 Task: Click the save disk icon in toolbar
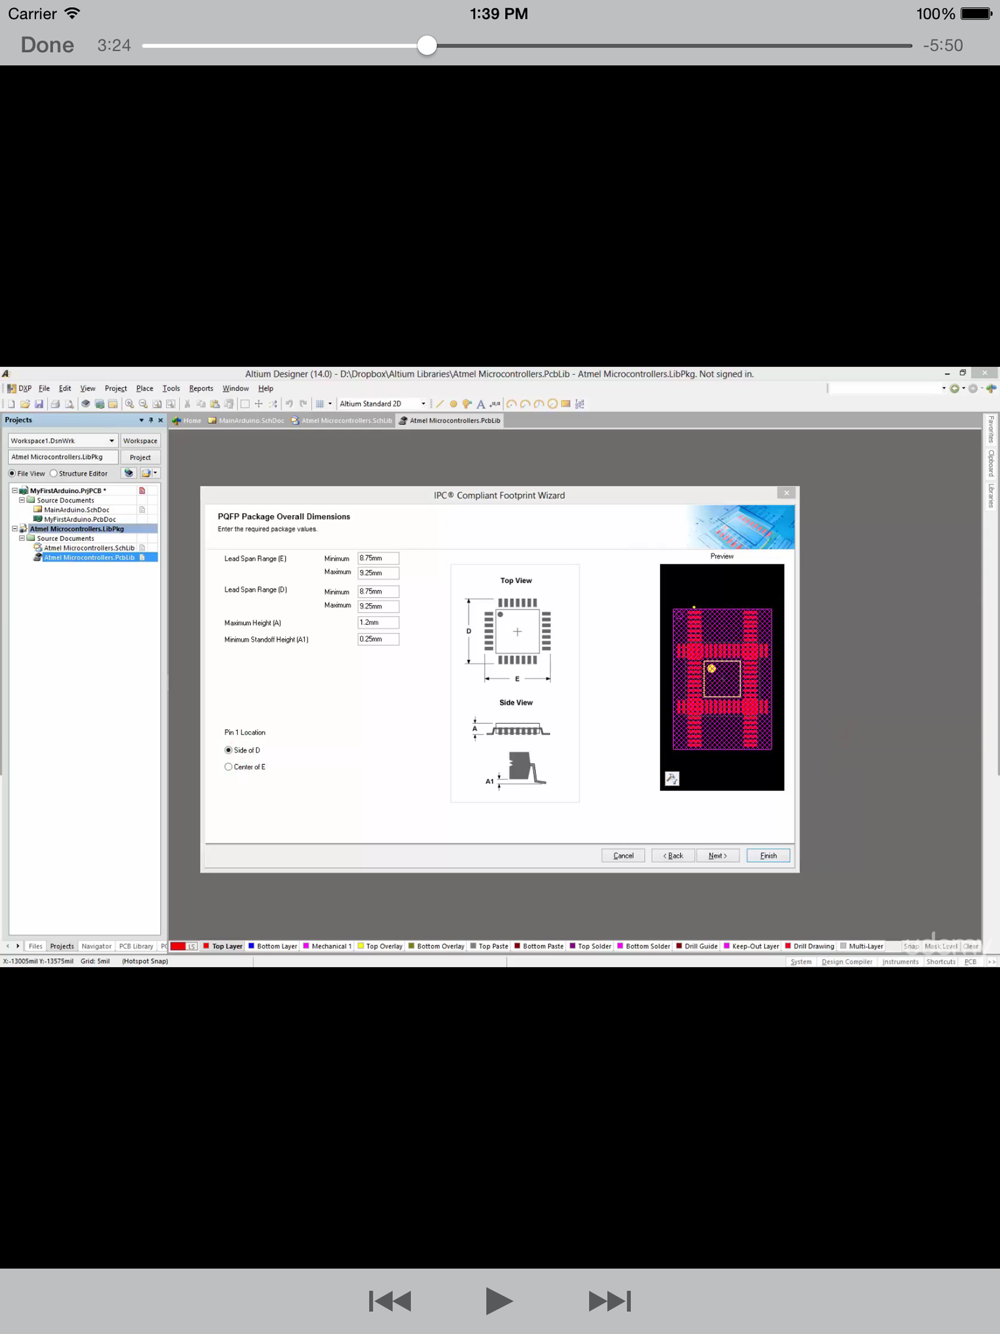39,404
